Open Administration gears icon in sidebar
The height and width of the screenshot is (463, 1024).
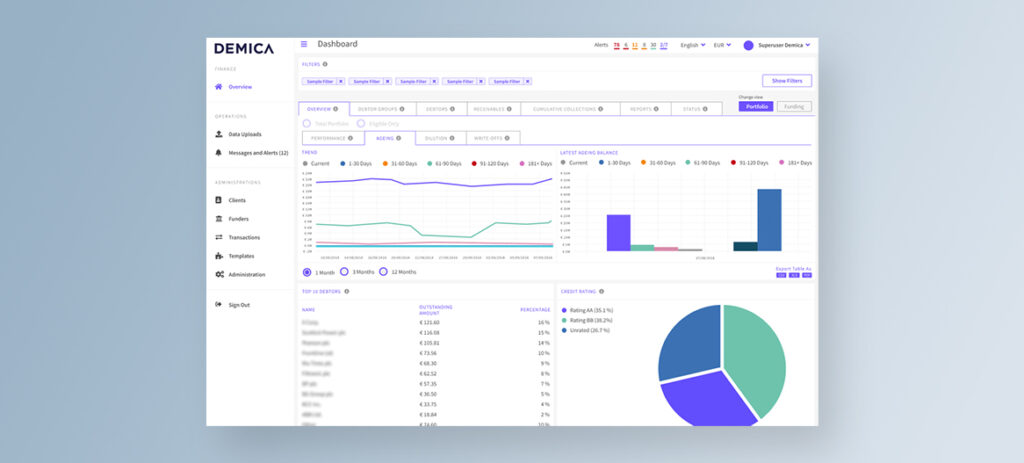(x=219, y=274)
